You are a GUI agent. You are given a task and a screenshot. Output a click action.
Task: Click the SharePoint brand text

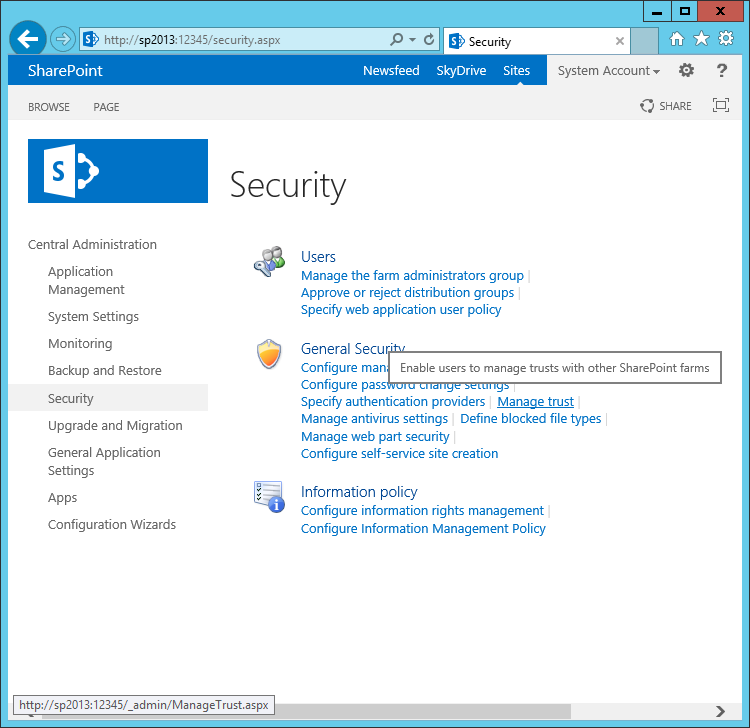point(65,70)
